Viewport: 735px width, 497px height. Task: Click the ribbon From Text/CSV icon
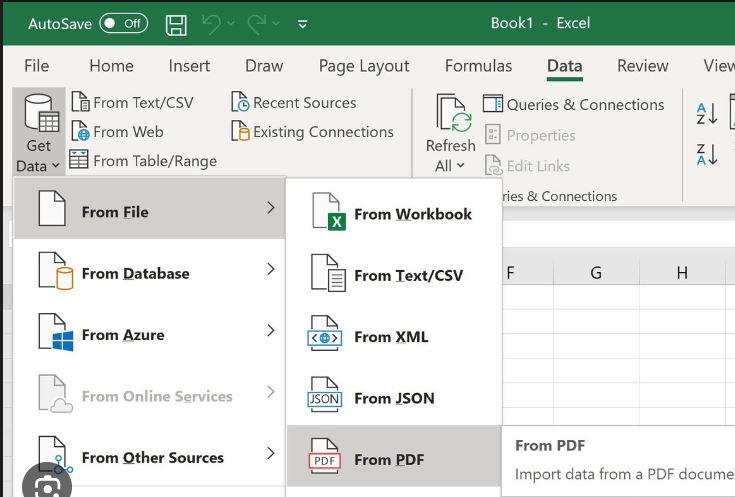coord(80,102)
